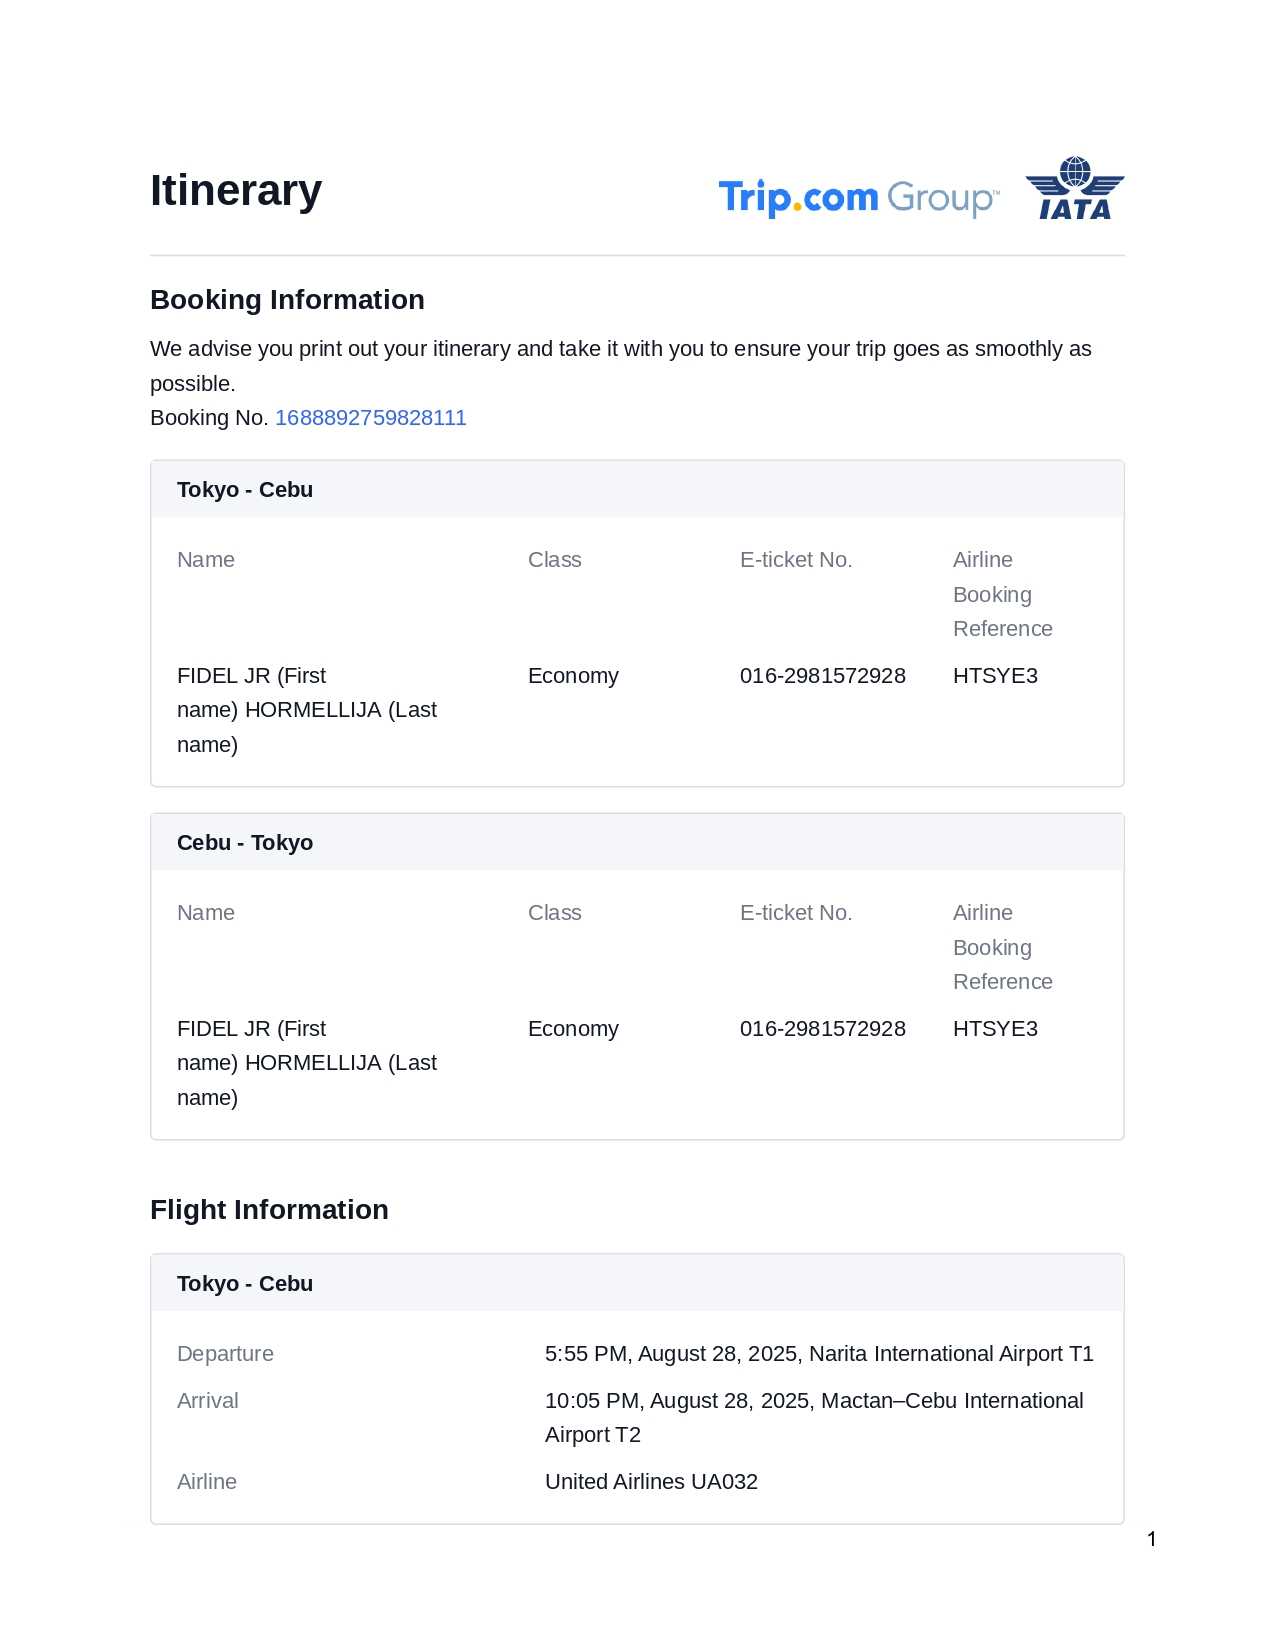Viewport: 1275px width, 1650px height.
Task: Click the Trip.com Group logo
Action: (858, 197)
